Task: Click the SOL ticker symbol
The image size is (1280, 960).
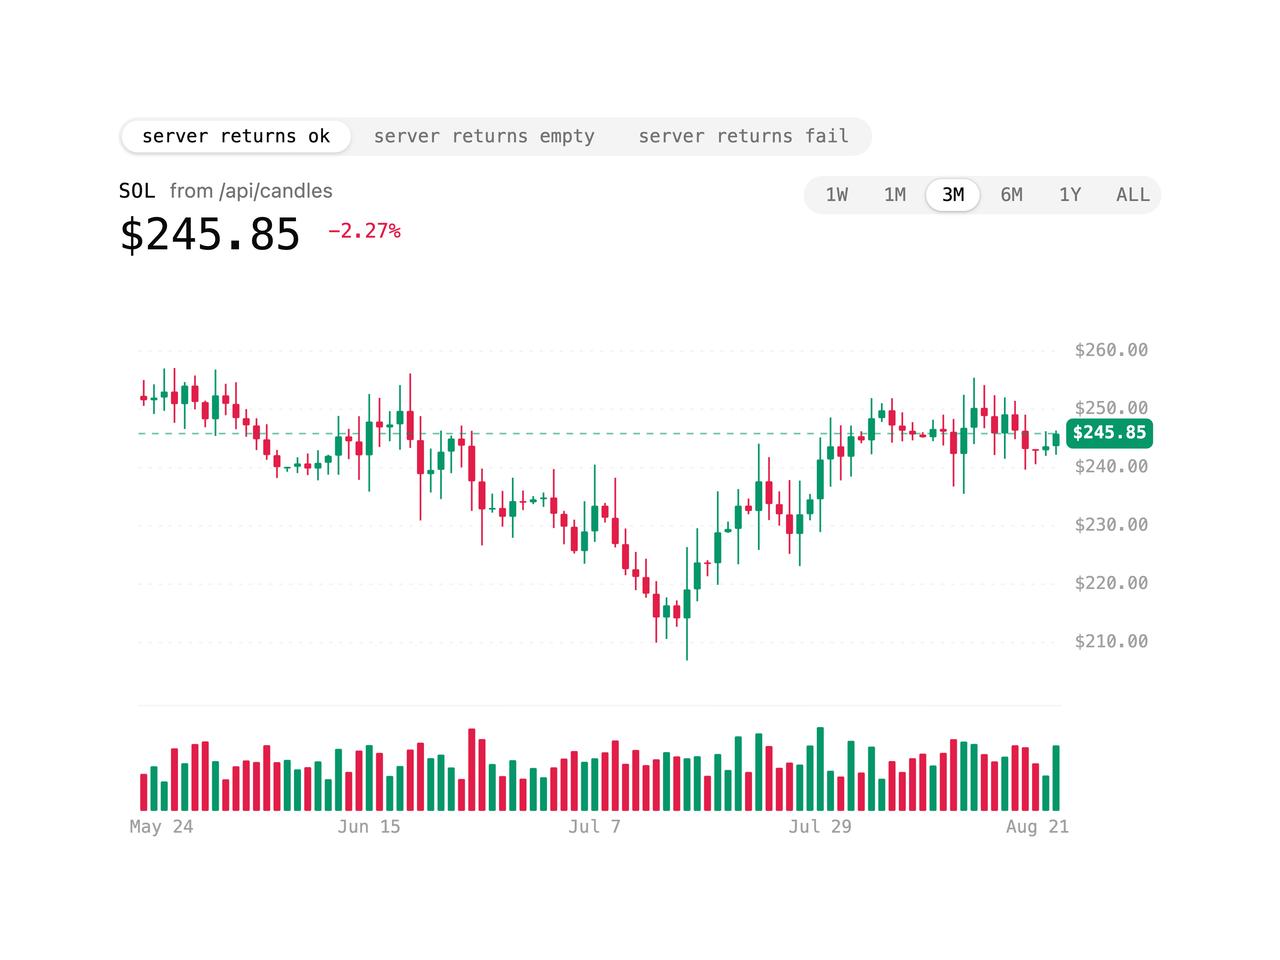Action: click(137, 191)
